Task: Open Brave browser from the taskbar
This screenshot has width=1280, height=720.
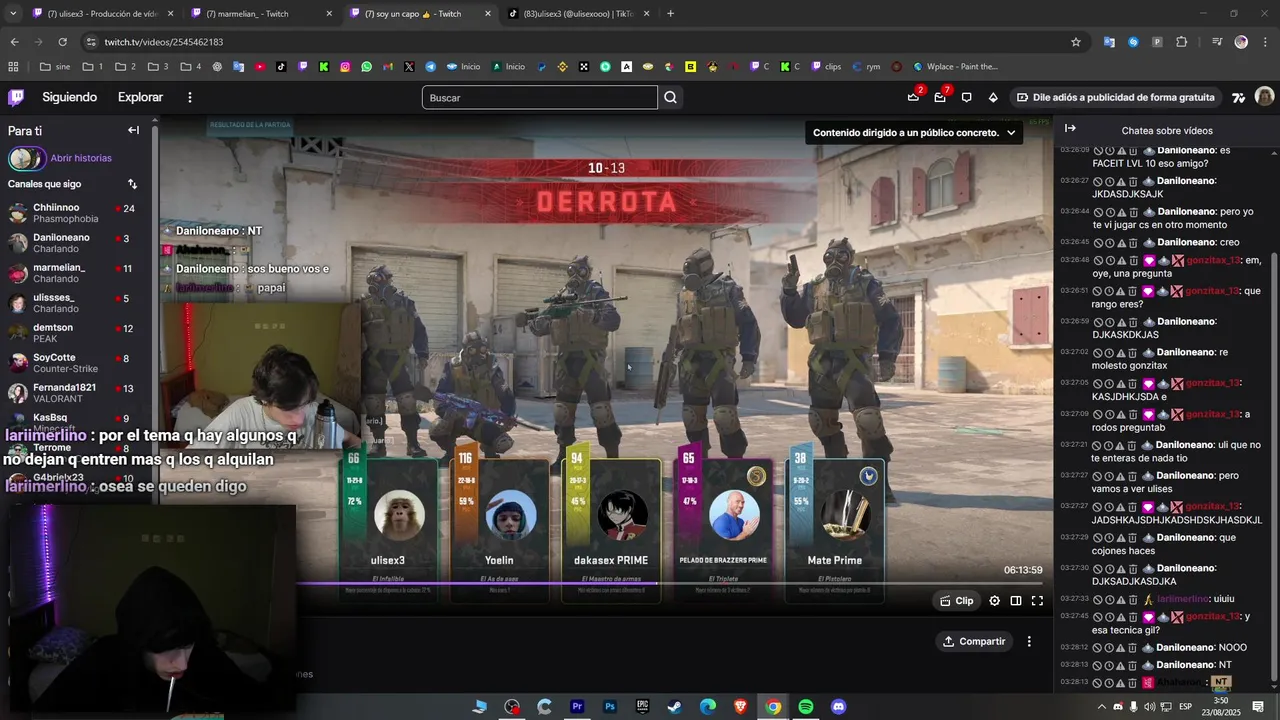Action: (x=740, y=707)
